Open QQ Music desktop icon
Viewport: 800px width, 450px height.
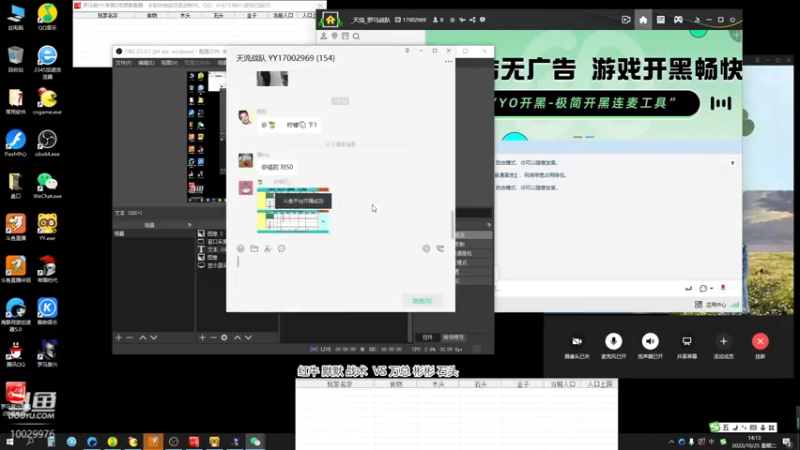(x=47, y=17)
